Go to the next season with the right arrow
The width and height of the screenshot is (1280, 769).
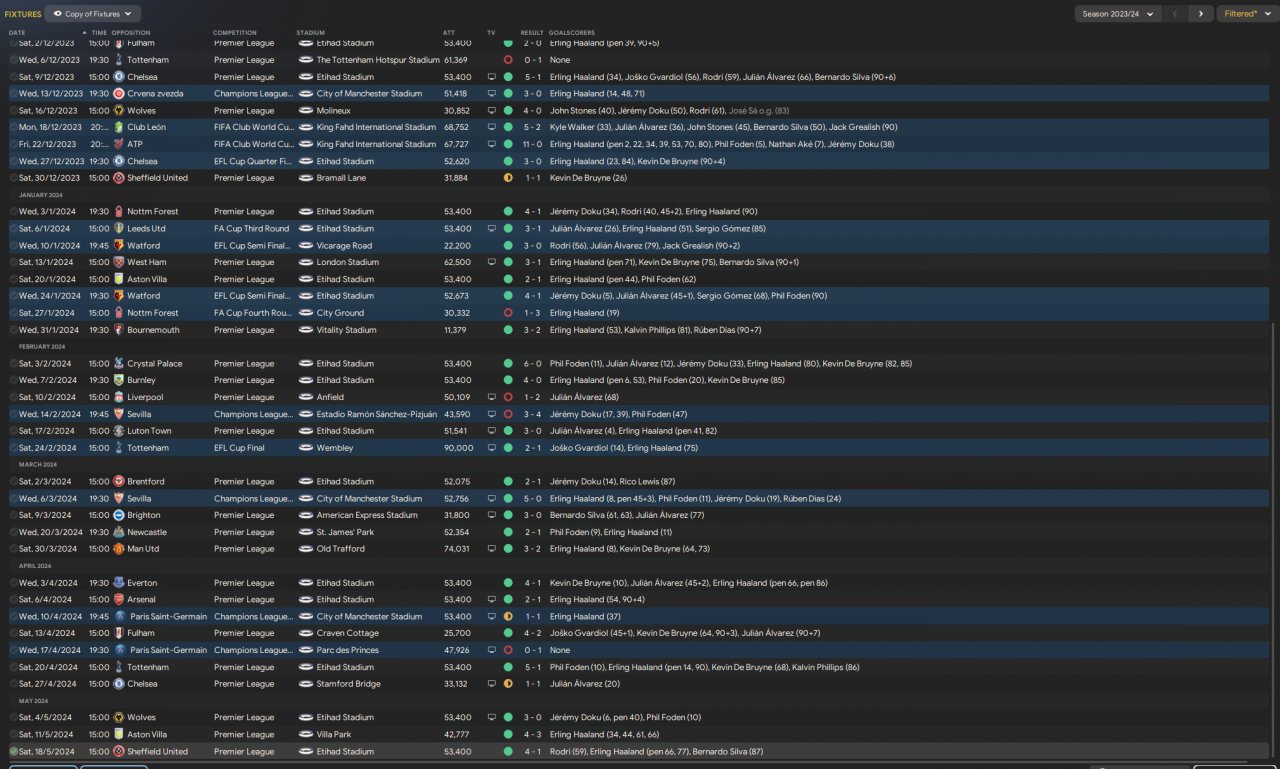click(x=1201, y=14)
